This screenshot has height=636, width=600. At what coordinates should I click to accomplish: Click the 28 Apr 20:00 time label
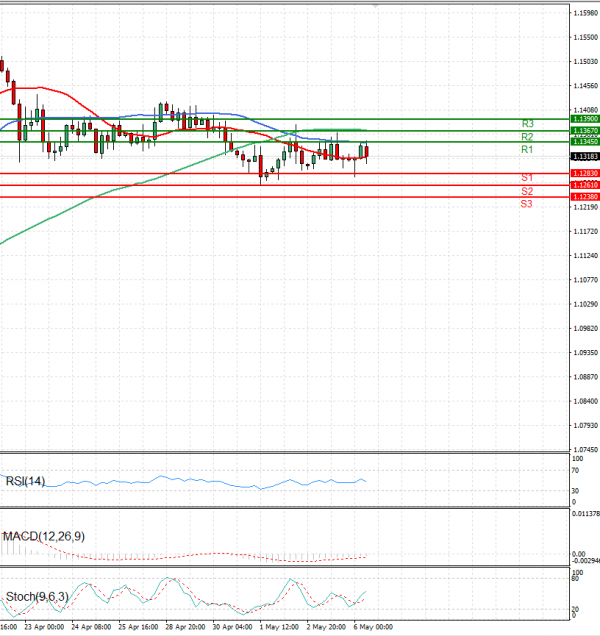coord(185,627)
